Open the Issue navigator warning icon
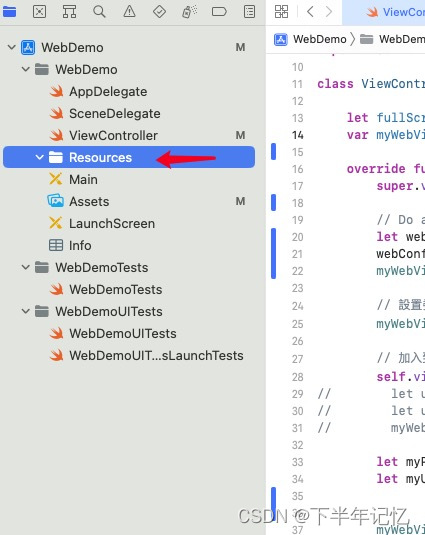The height and width of the screenshot is (535, 425). [x=129, y=12]
